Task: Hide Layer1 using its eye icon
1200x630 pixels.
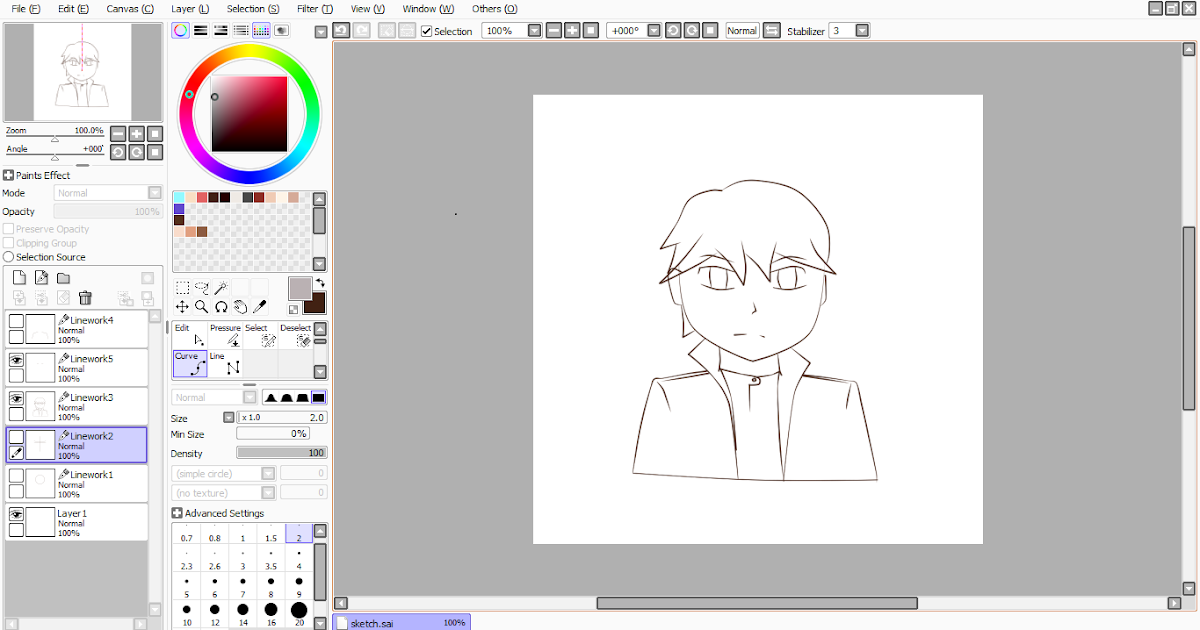Action: coord(16,514)
